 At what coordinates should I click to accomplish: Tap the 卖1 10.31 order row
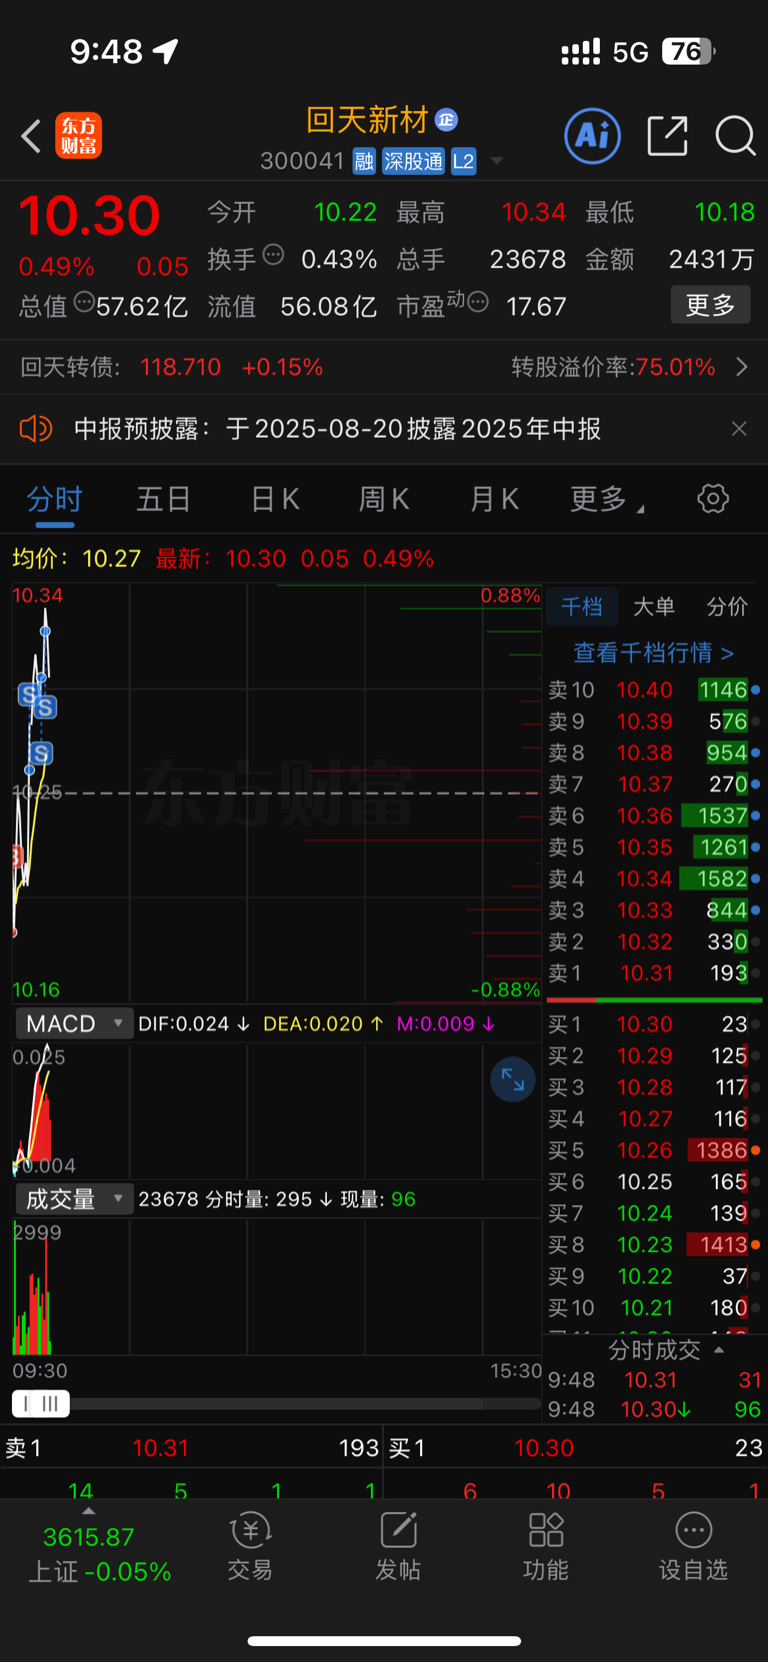click(x=654, y=973)
